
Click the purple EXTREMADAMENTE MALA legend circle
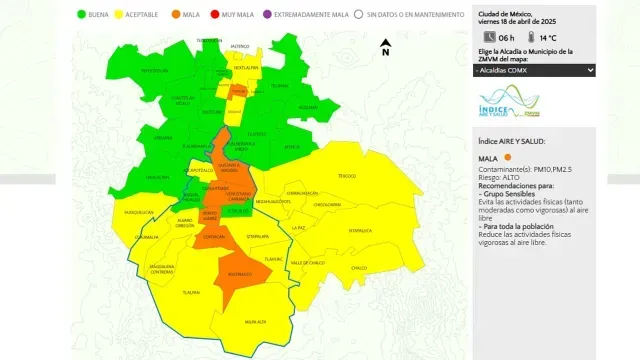coord(267,14)
